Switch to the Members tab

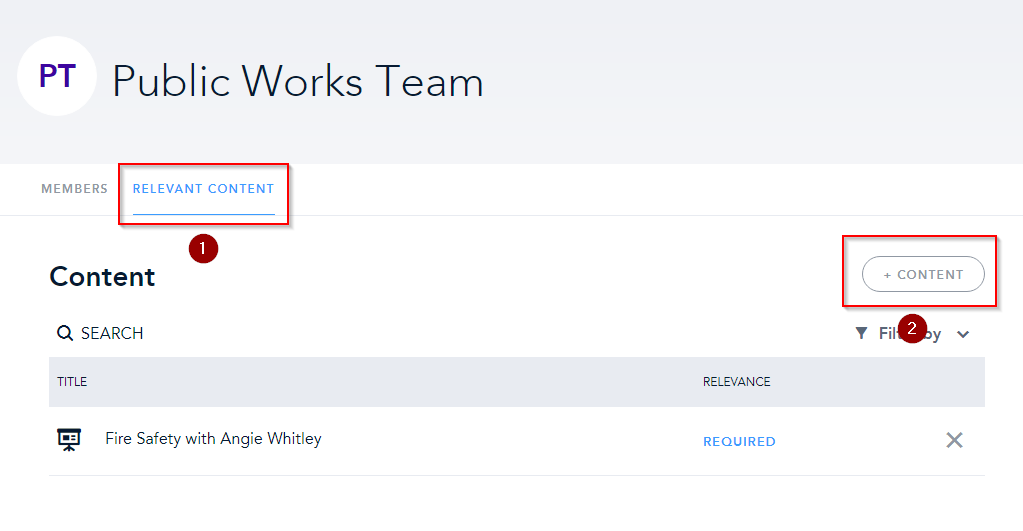tap(74, 189)
